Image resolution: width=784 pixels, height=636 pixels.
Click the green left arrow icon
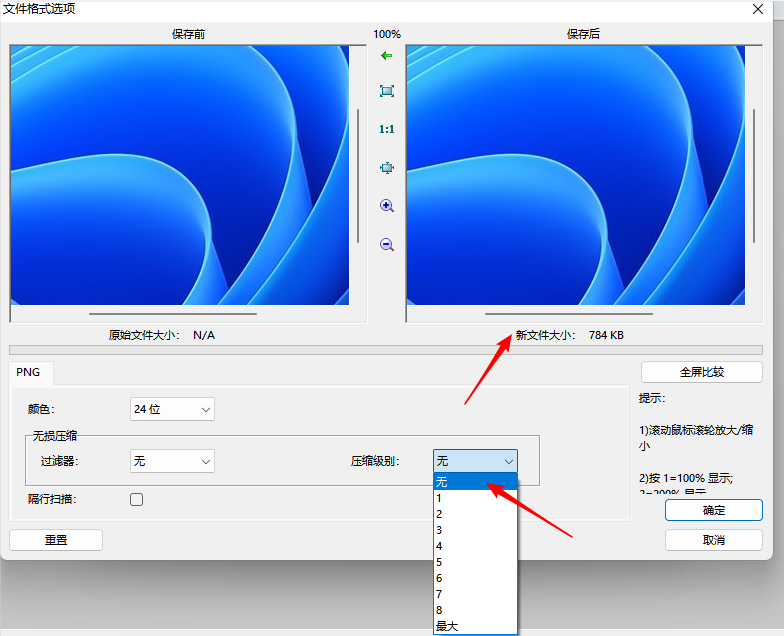[x=386, y=56]
